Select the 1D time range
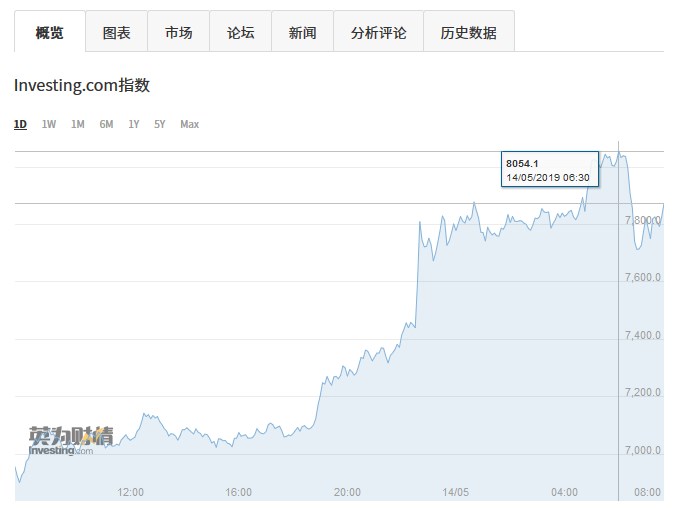675x508 pixels. coord(20,124)
